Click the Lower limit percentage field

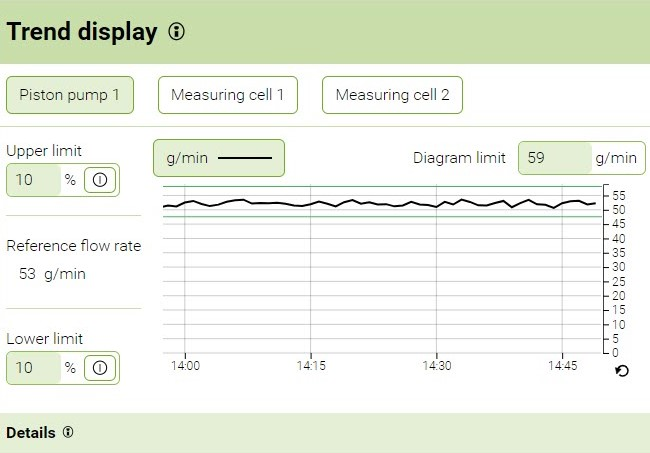pyautogui.click(x=34, y=368)
